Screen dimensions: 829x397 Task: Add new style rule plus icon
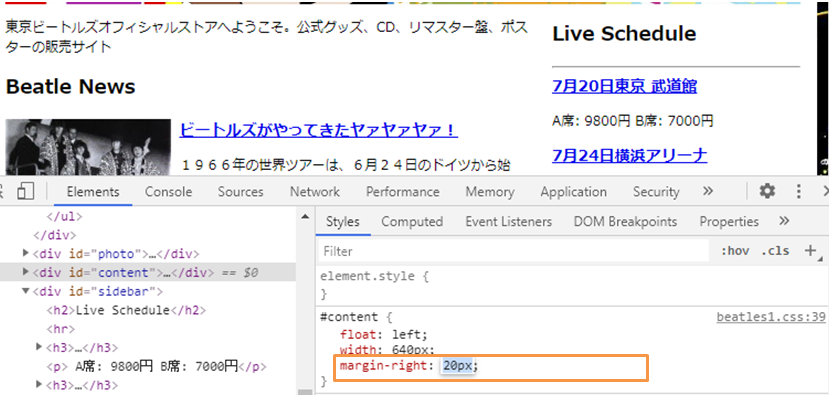(x=810, y=251)
